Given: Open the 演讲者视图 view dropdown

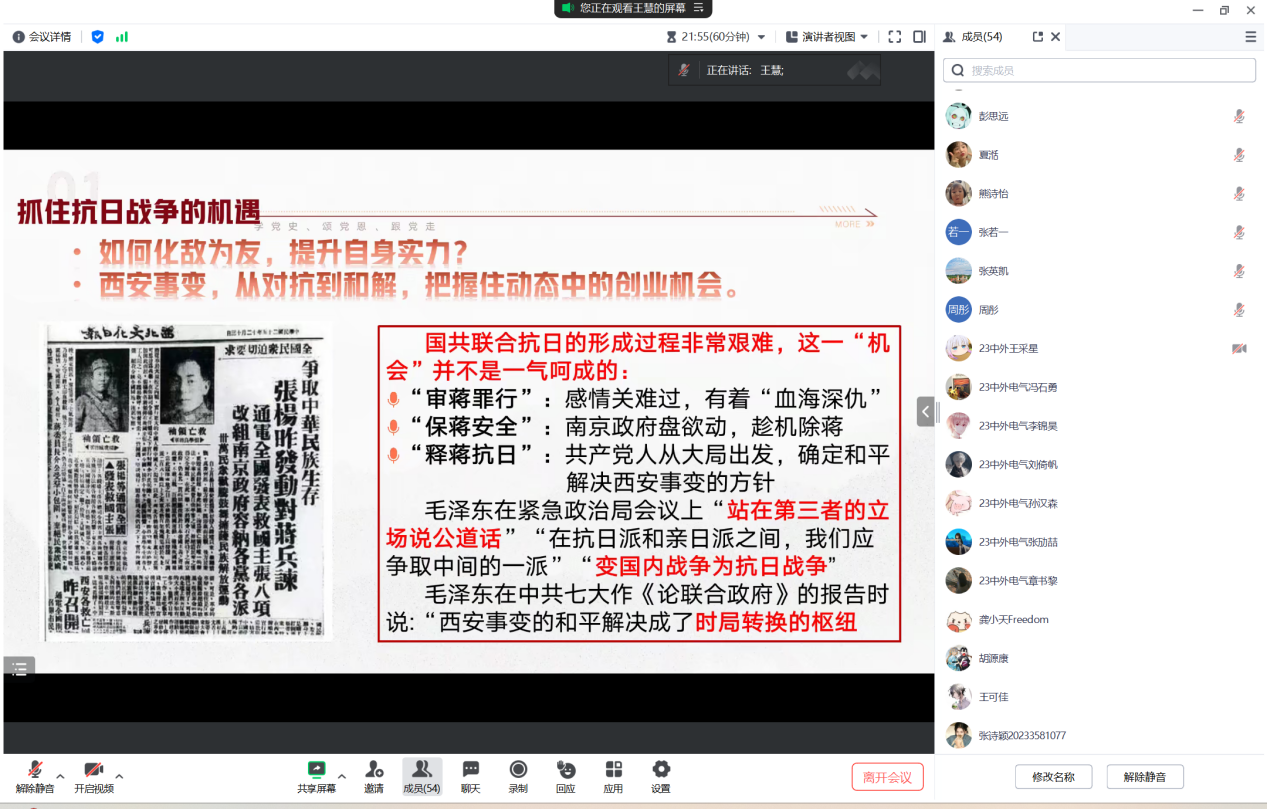Looking at the screenshot, I should pyautogui.click(x=827, y=37).
